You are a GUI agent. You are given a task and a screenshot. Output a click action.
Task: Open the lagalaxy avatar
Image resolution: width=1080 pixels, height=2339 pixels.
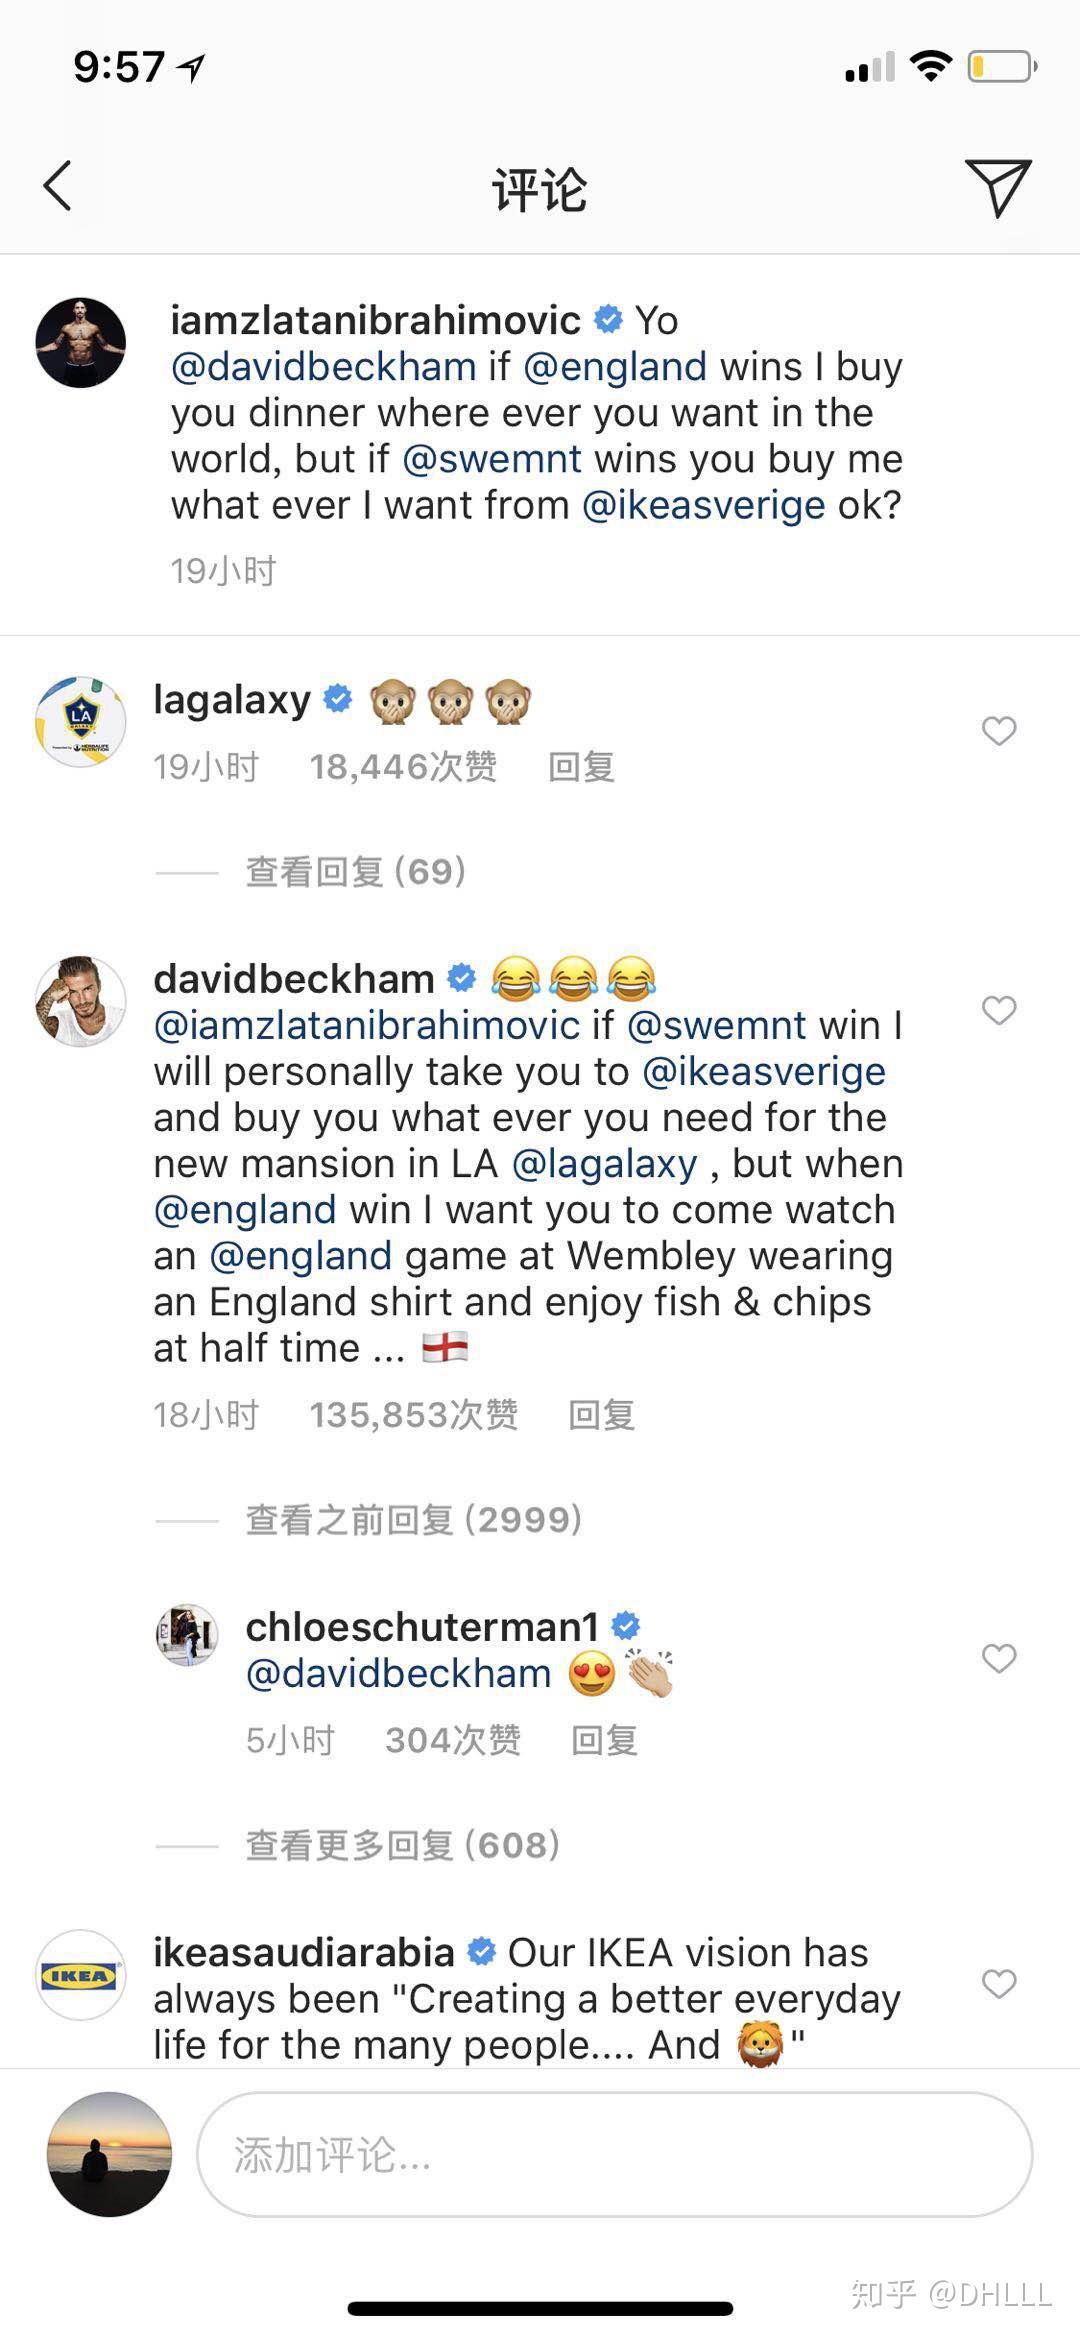[81, 721]
